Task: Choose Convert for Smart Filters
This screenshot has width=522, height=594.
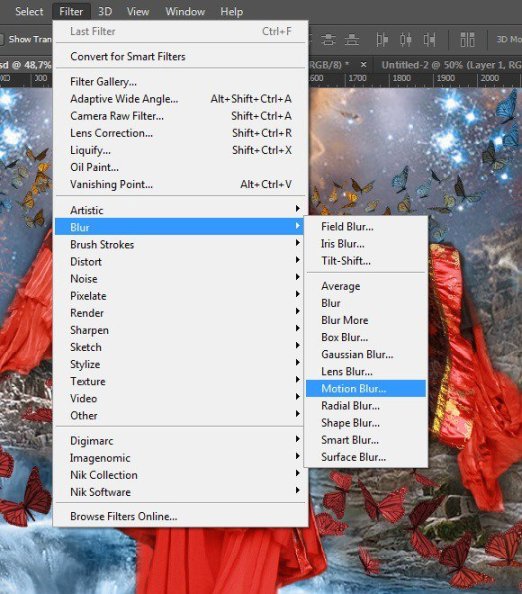Action: [180, 56]
